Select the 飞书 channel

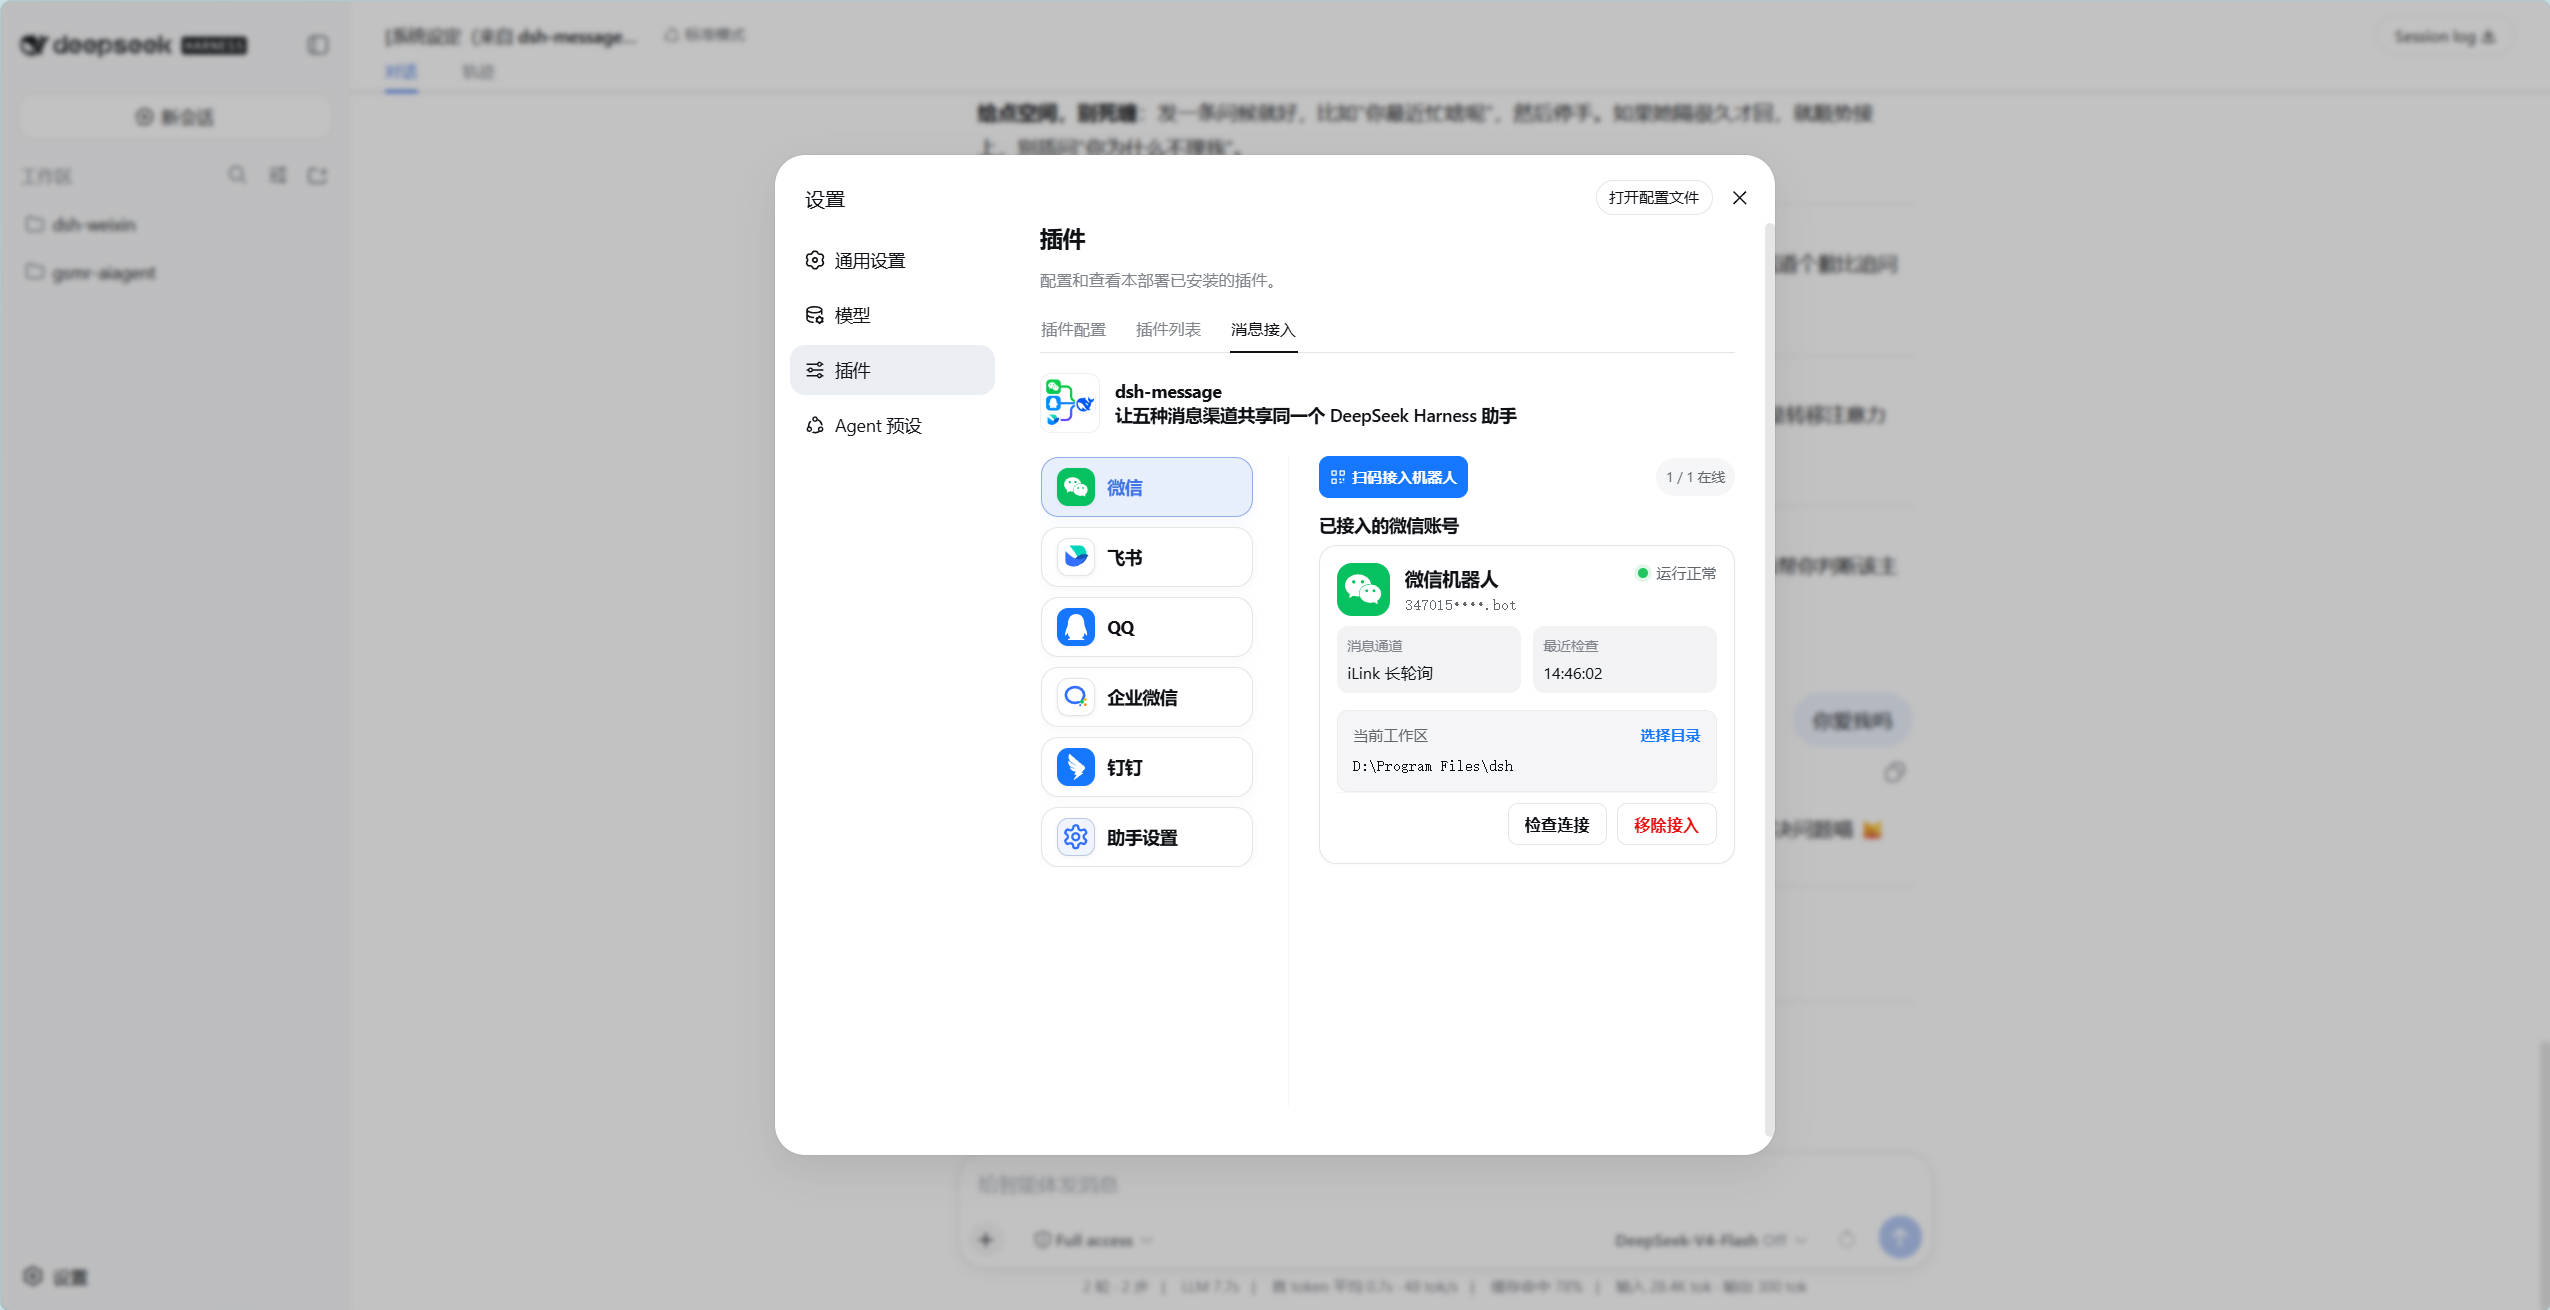[1146, 557]
